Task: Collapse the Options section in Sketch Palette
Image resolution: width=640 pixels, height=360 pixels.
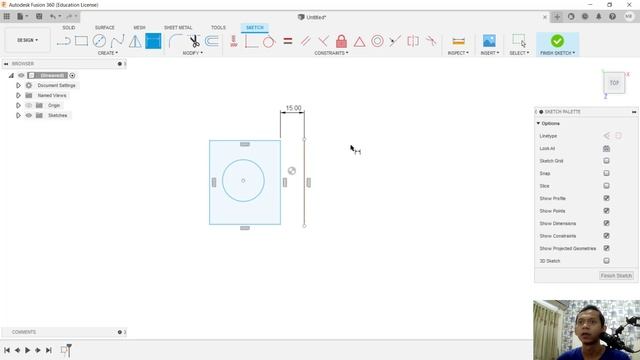Action: (538, 123)
